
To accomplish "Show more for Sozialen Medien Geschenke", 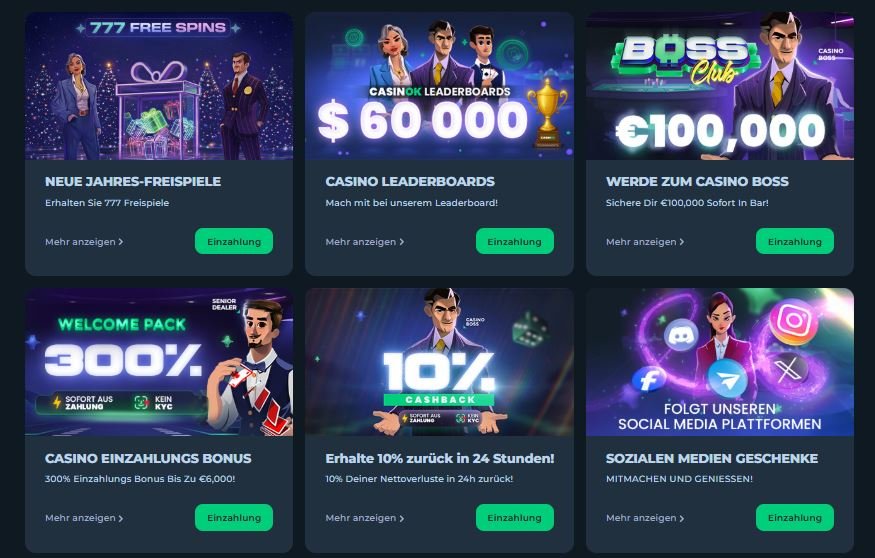I will [x=645, y=518].
